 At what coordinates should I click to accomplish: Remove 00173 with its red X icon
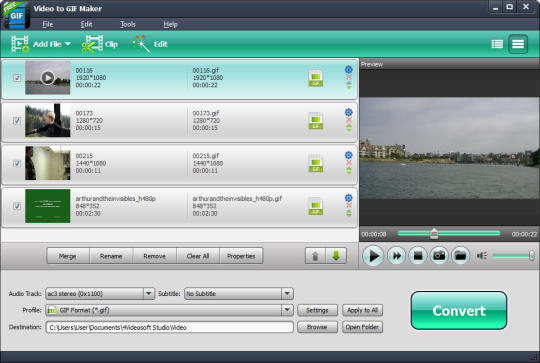[349, 120]
